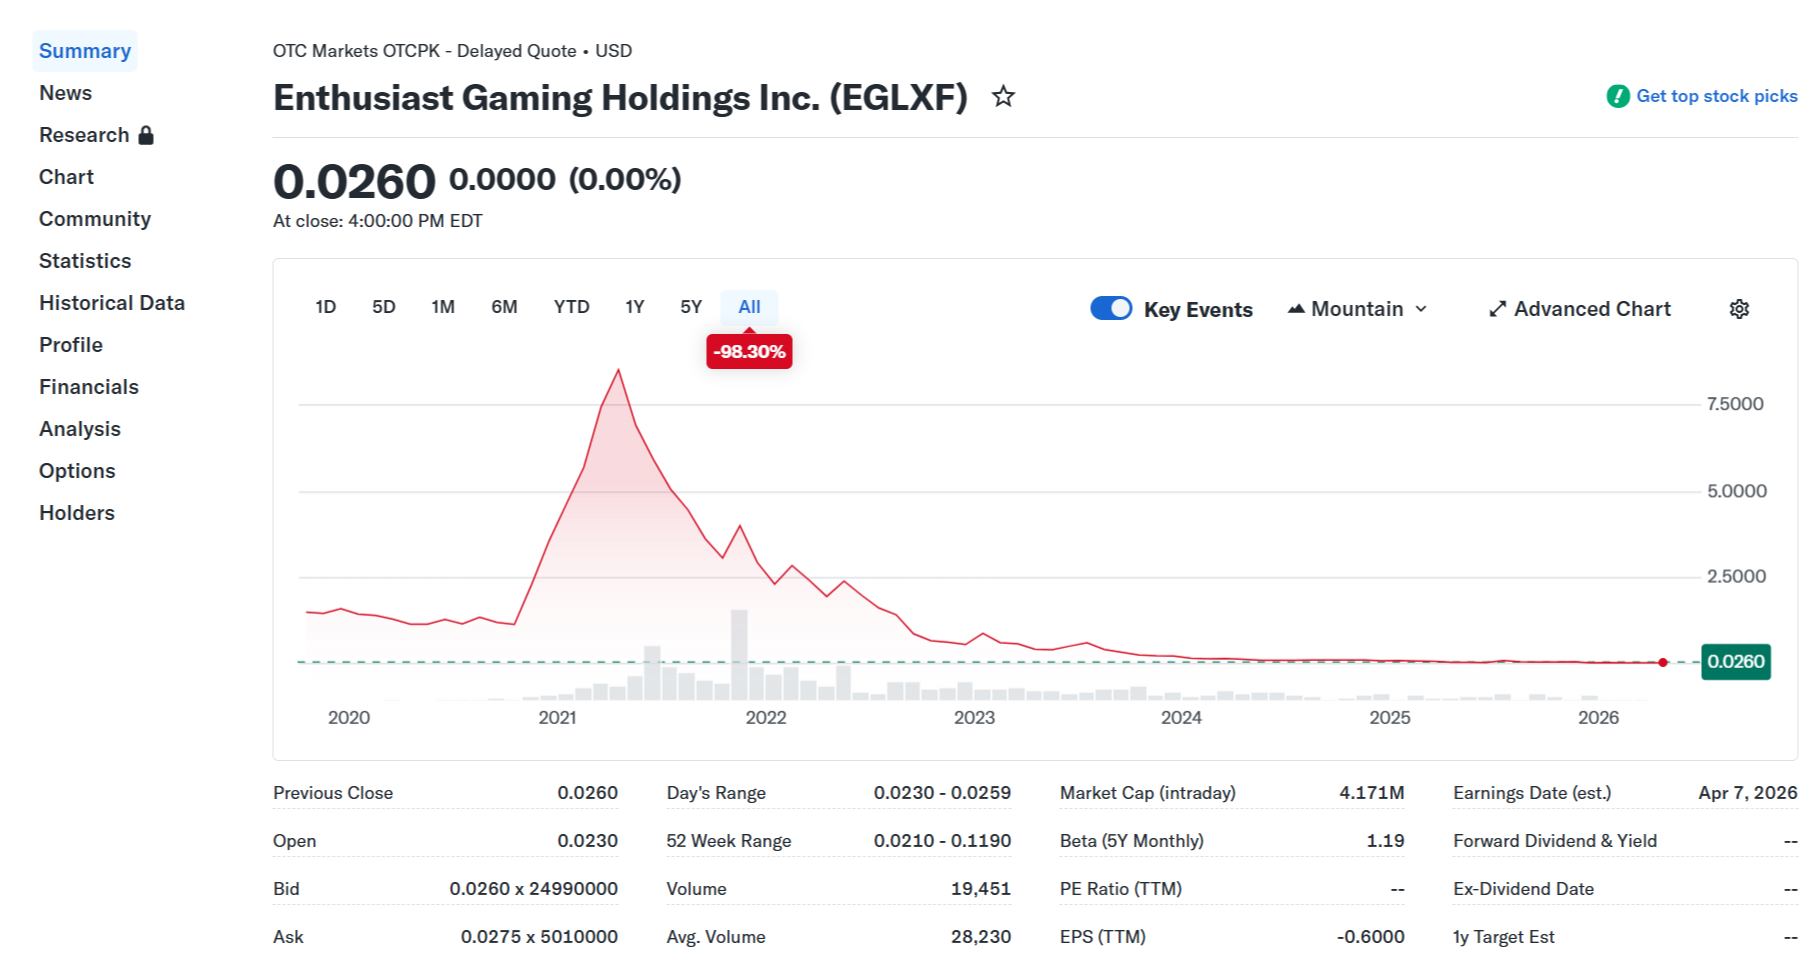Image resolution: width=1811 pixels, height=970 pixels.
Task: Click the green top stock picks icon
Action: tap(1617, 96)
